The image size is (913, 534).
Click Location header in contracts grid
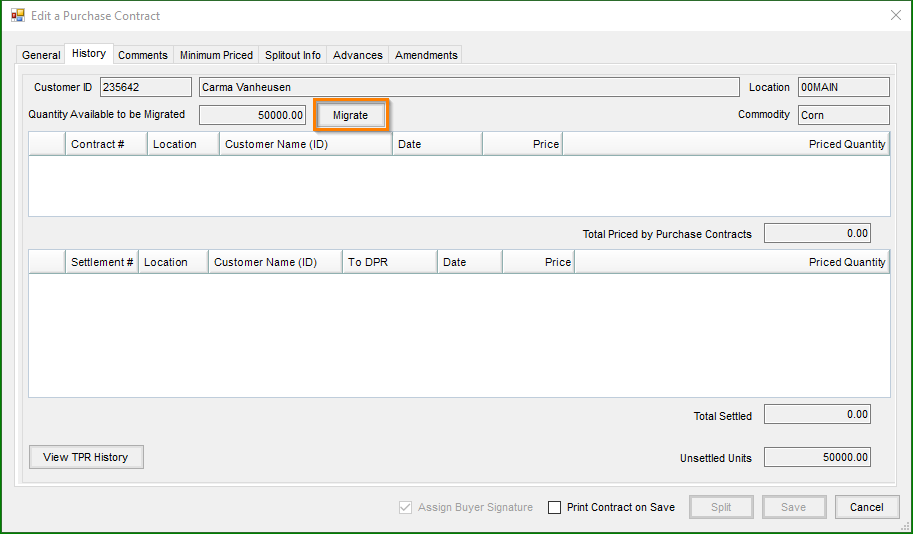pyautogui.click(x=183, y=144)
